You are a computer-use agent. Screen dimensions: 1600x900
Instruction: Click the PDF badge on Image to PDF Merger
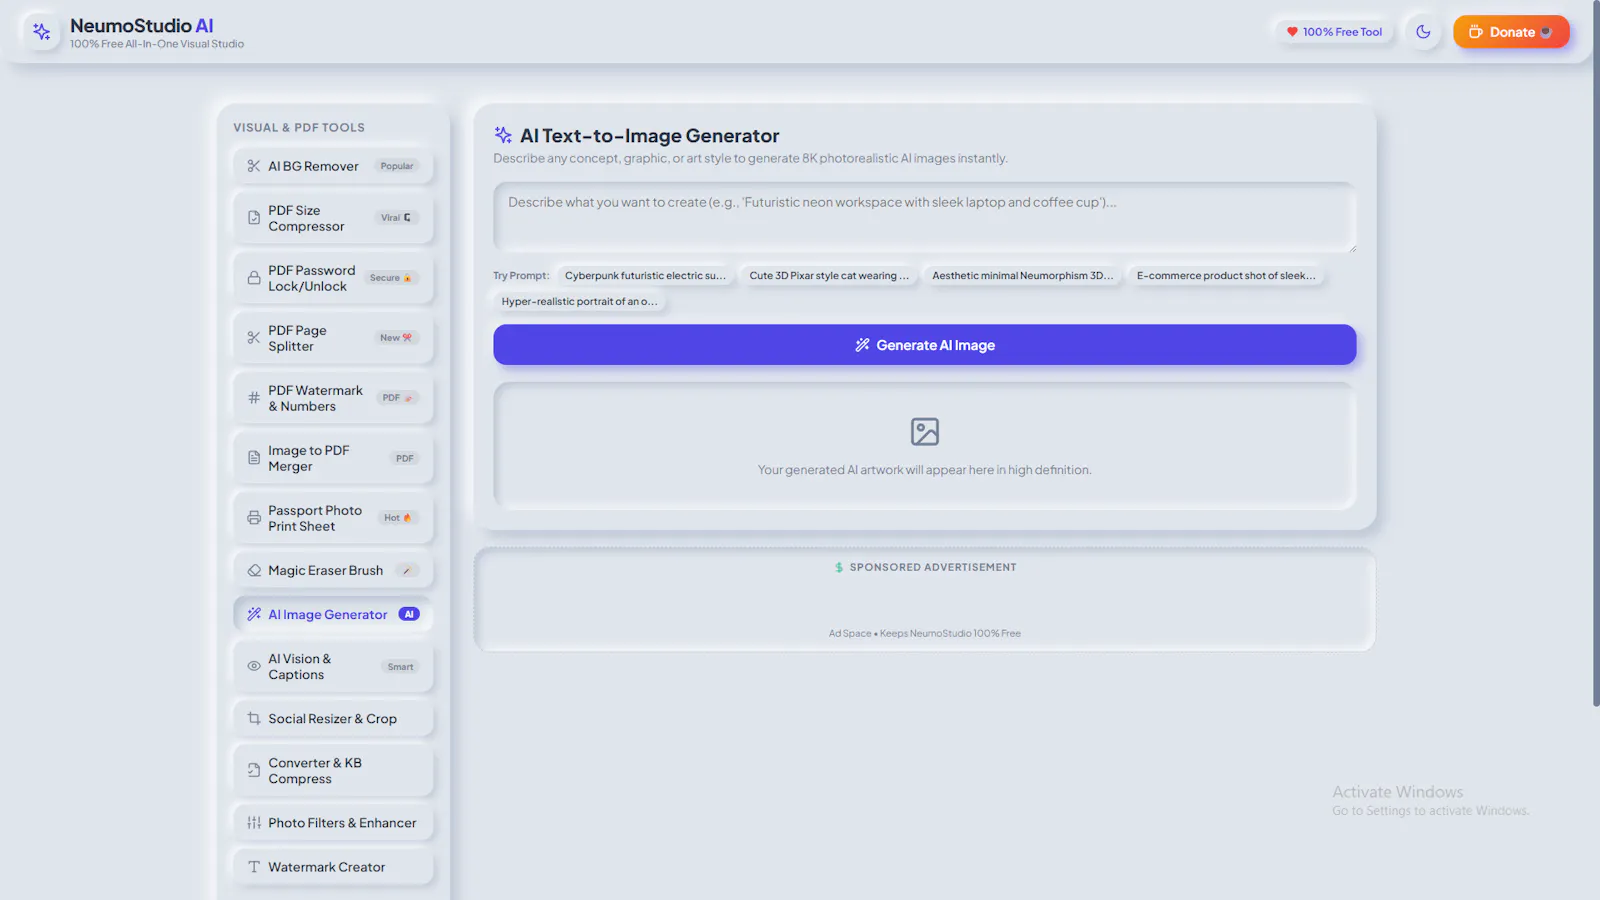click(x=405, y=458)
